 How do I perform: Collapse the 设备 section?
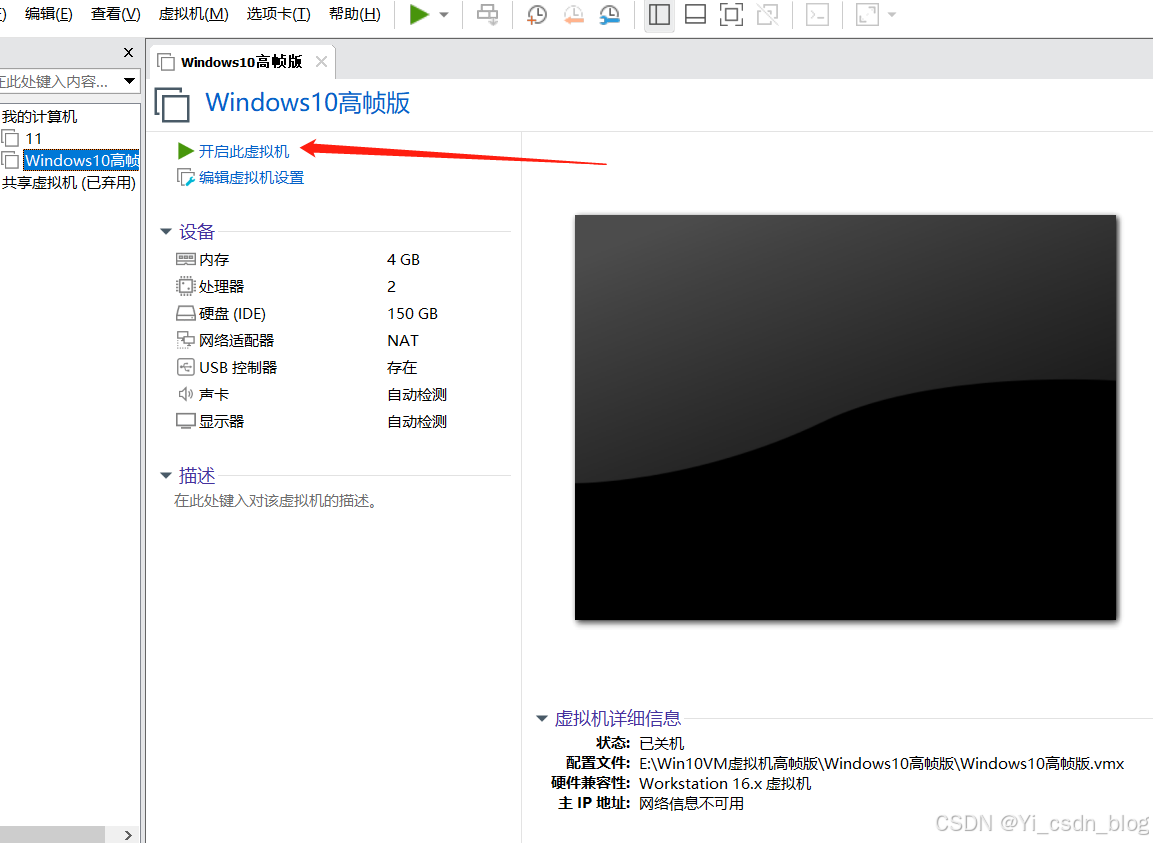pyautogui.click(x=166, y=232)
